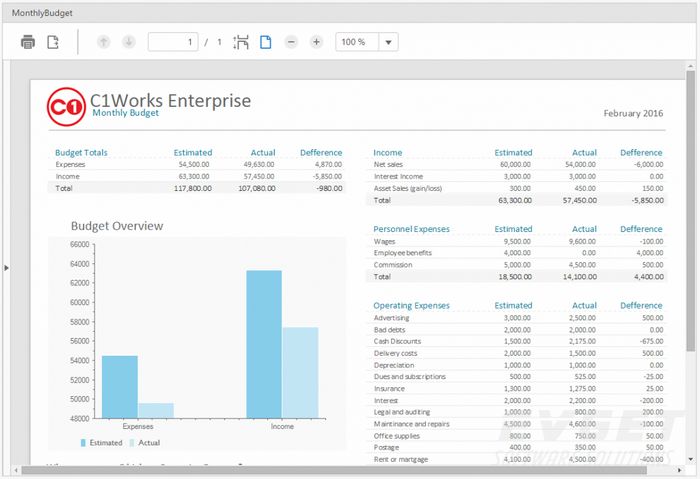Click the horizontal scrollbar left arrow

click(17, 470)
